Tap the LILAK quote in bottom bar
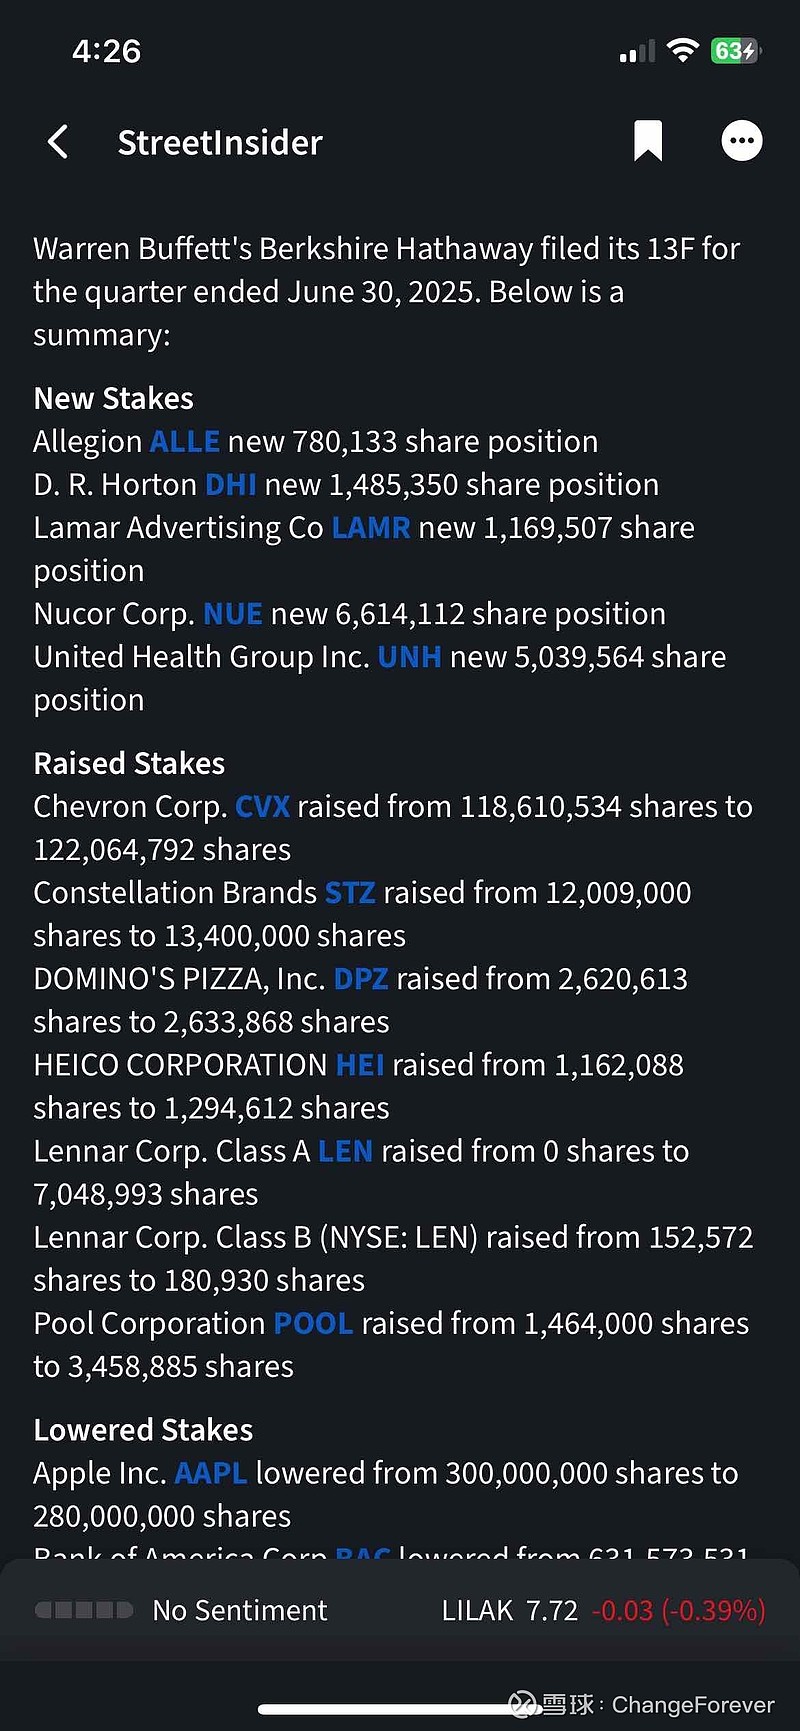Image resolution: width=800 pixels, height=1731 pixels. click(x=603, y=1610)
